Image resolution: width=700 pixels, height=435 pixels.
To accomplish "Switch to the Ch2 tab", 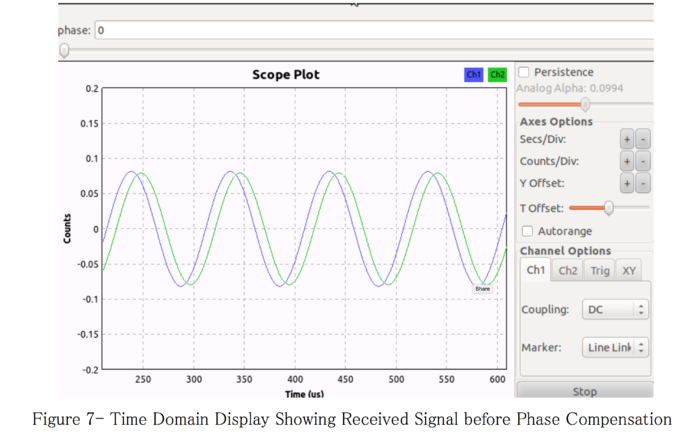I will [x=567, y=270].
